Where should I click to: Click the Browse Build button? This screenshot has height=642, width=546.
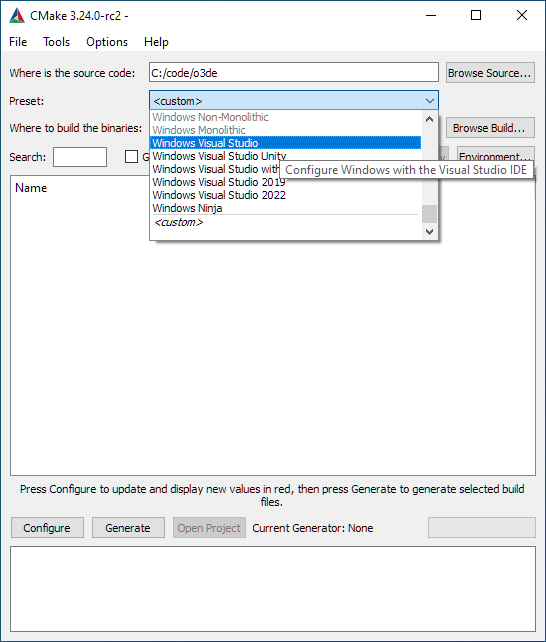490,128
